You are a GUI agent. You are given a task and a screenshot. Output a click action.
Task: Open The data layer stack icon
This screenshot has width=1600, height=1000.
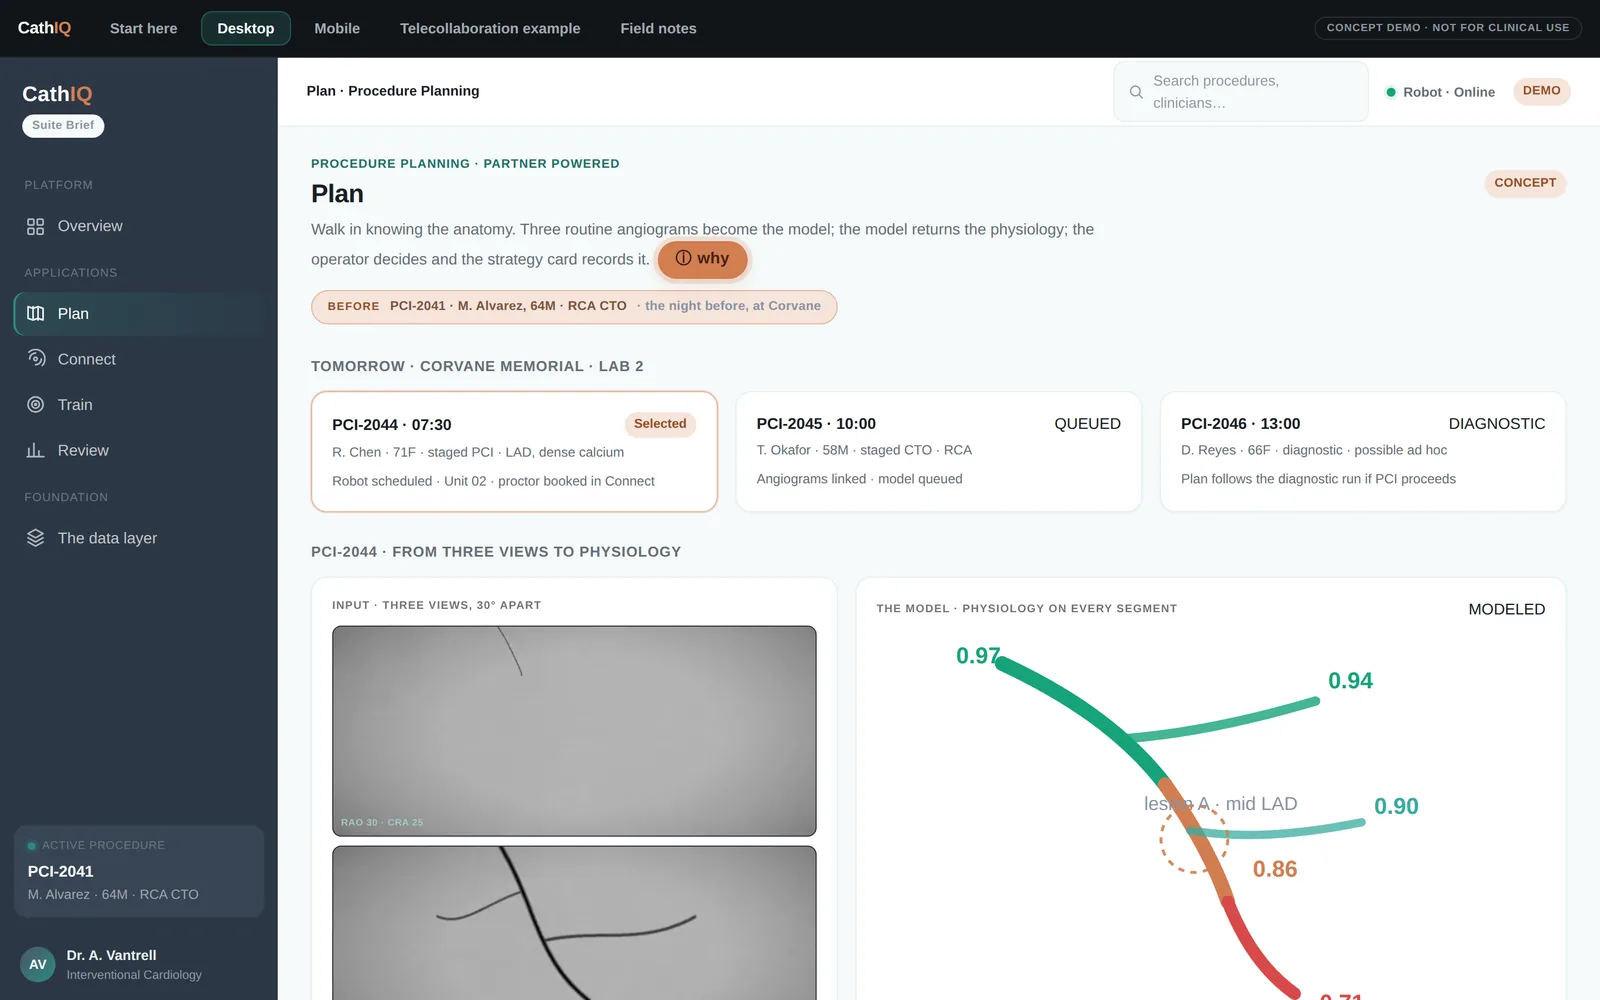tap(35, 538)
